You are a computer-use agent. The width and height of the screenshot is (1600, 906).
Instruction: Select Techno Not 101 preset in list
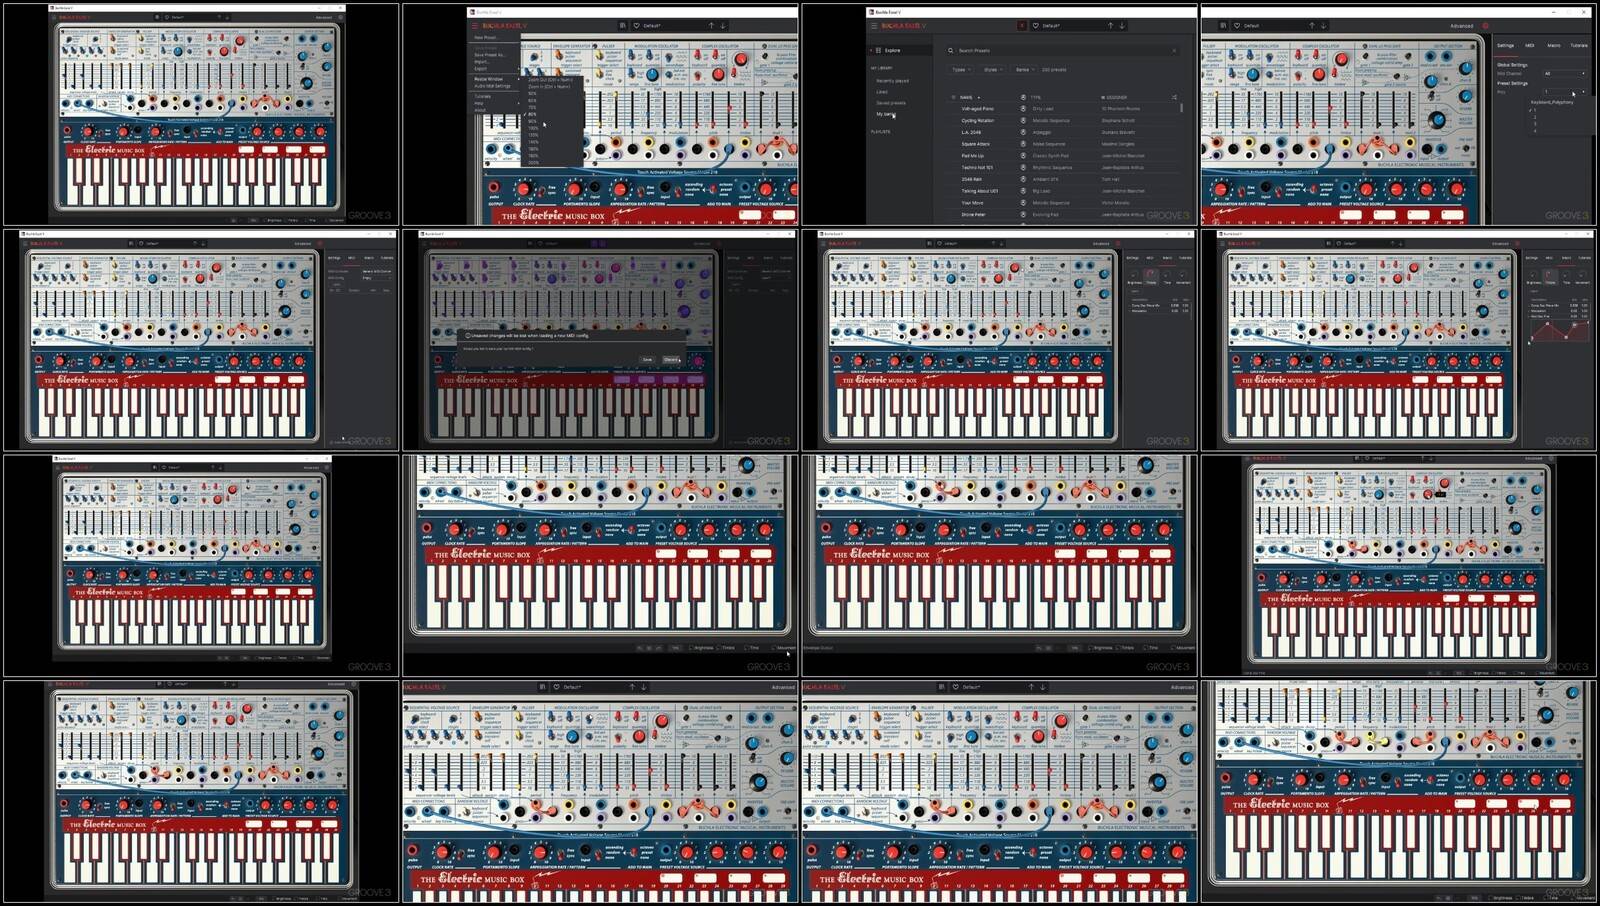coord(977,167)
